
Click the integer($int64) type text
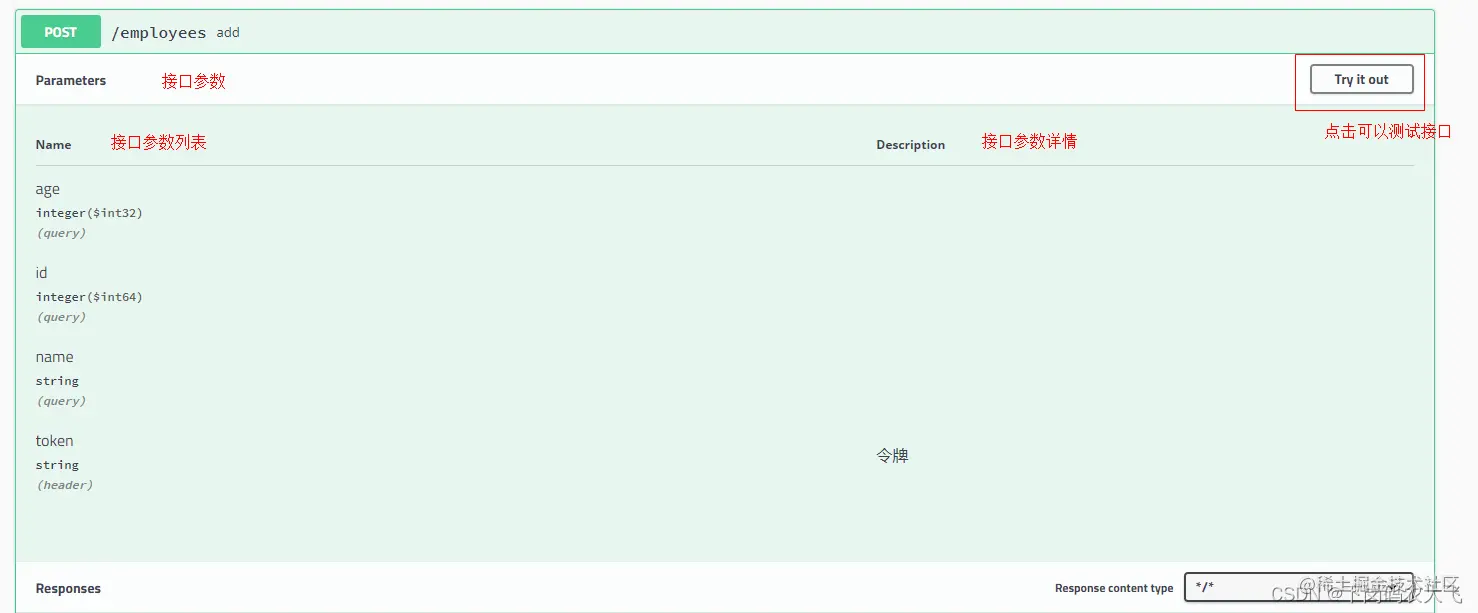[89, 297]
